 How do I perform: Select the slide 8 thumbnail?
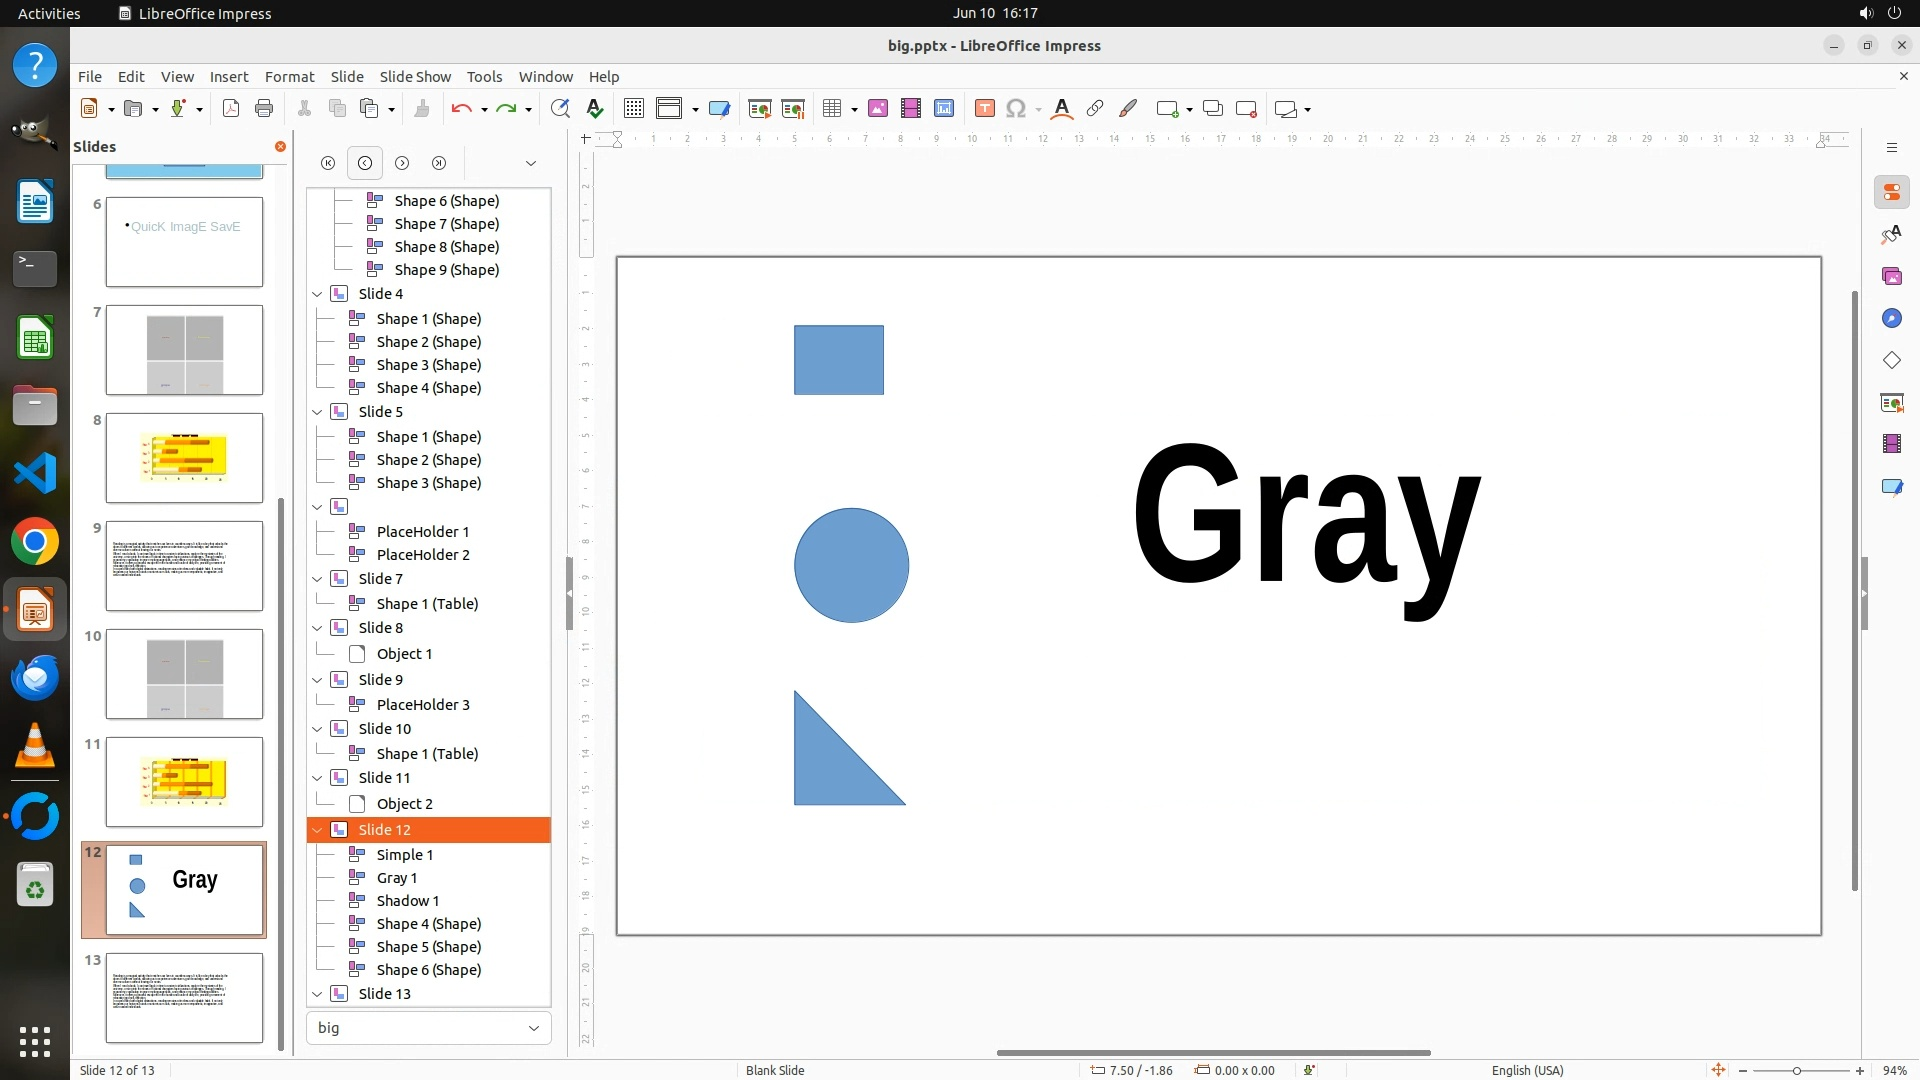coord(184,458)
